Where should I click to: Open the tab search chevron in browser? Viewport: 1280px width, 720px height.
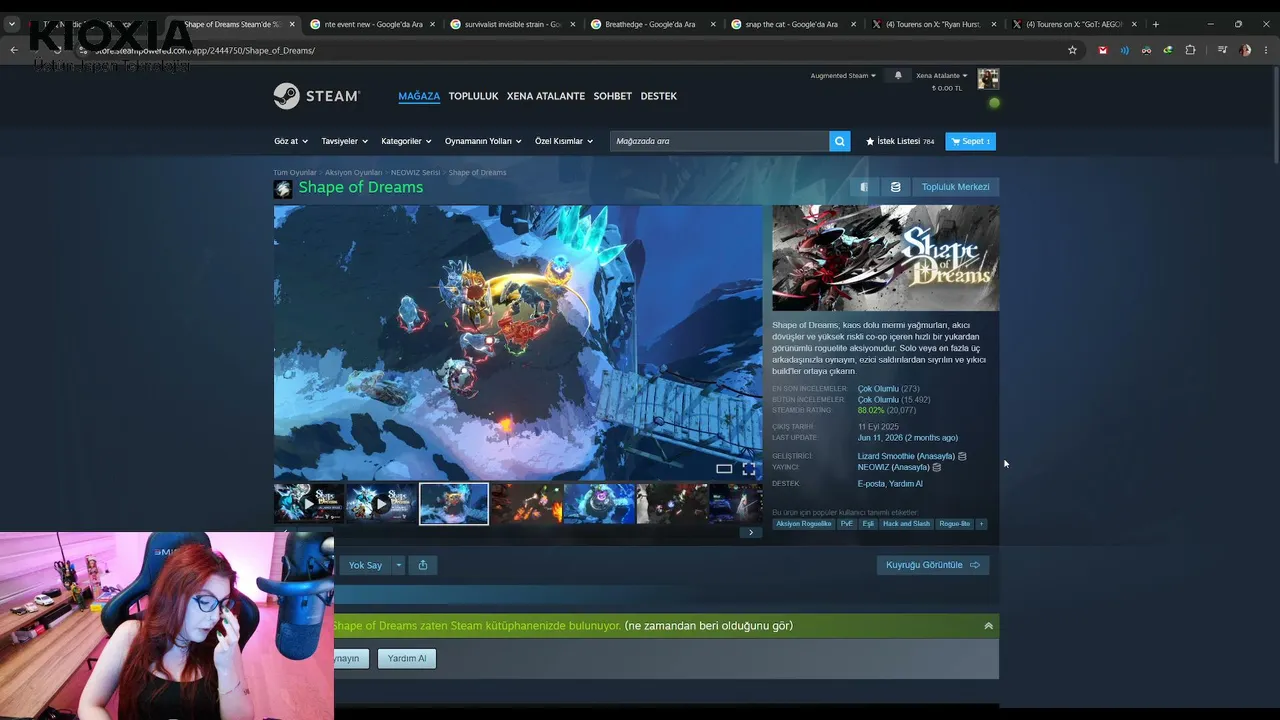click(x=12, y=24)
